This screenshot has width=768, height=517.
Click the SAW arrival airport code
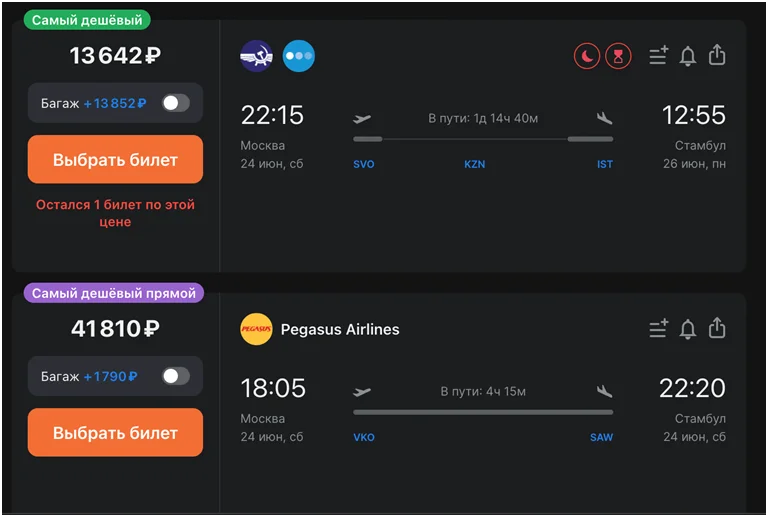[601, 437]
